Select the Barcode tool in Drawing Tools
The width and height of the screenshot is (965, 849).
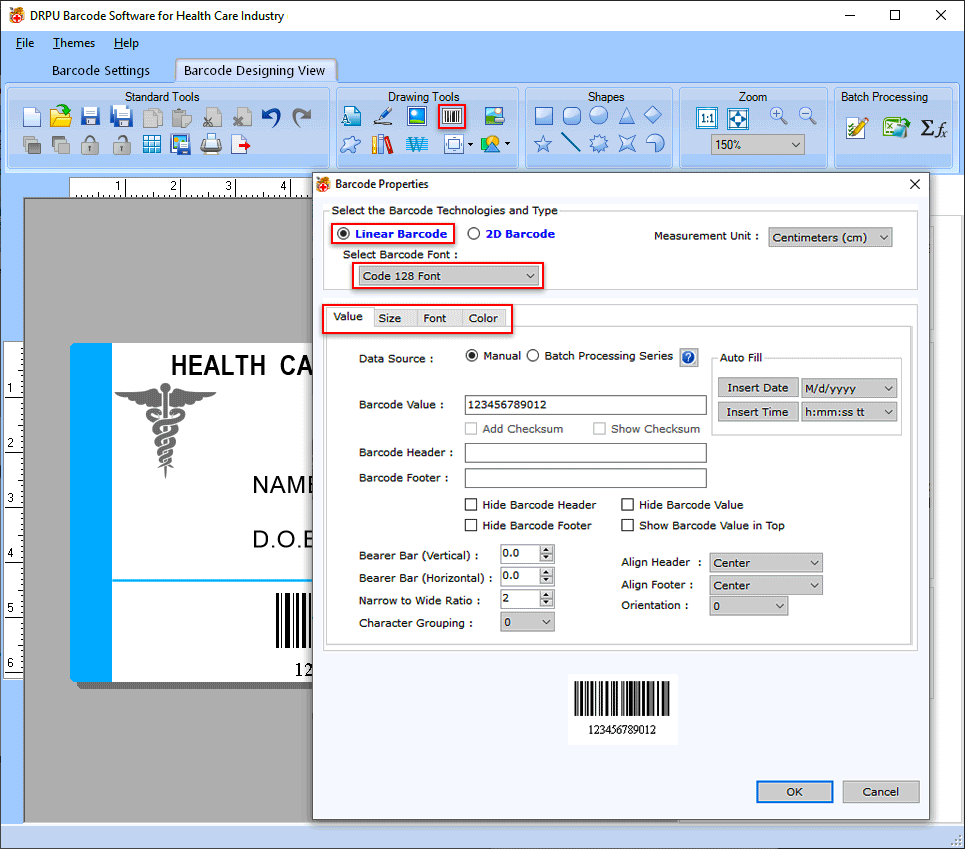[x=451, y=116]
